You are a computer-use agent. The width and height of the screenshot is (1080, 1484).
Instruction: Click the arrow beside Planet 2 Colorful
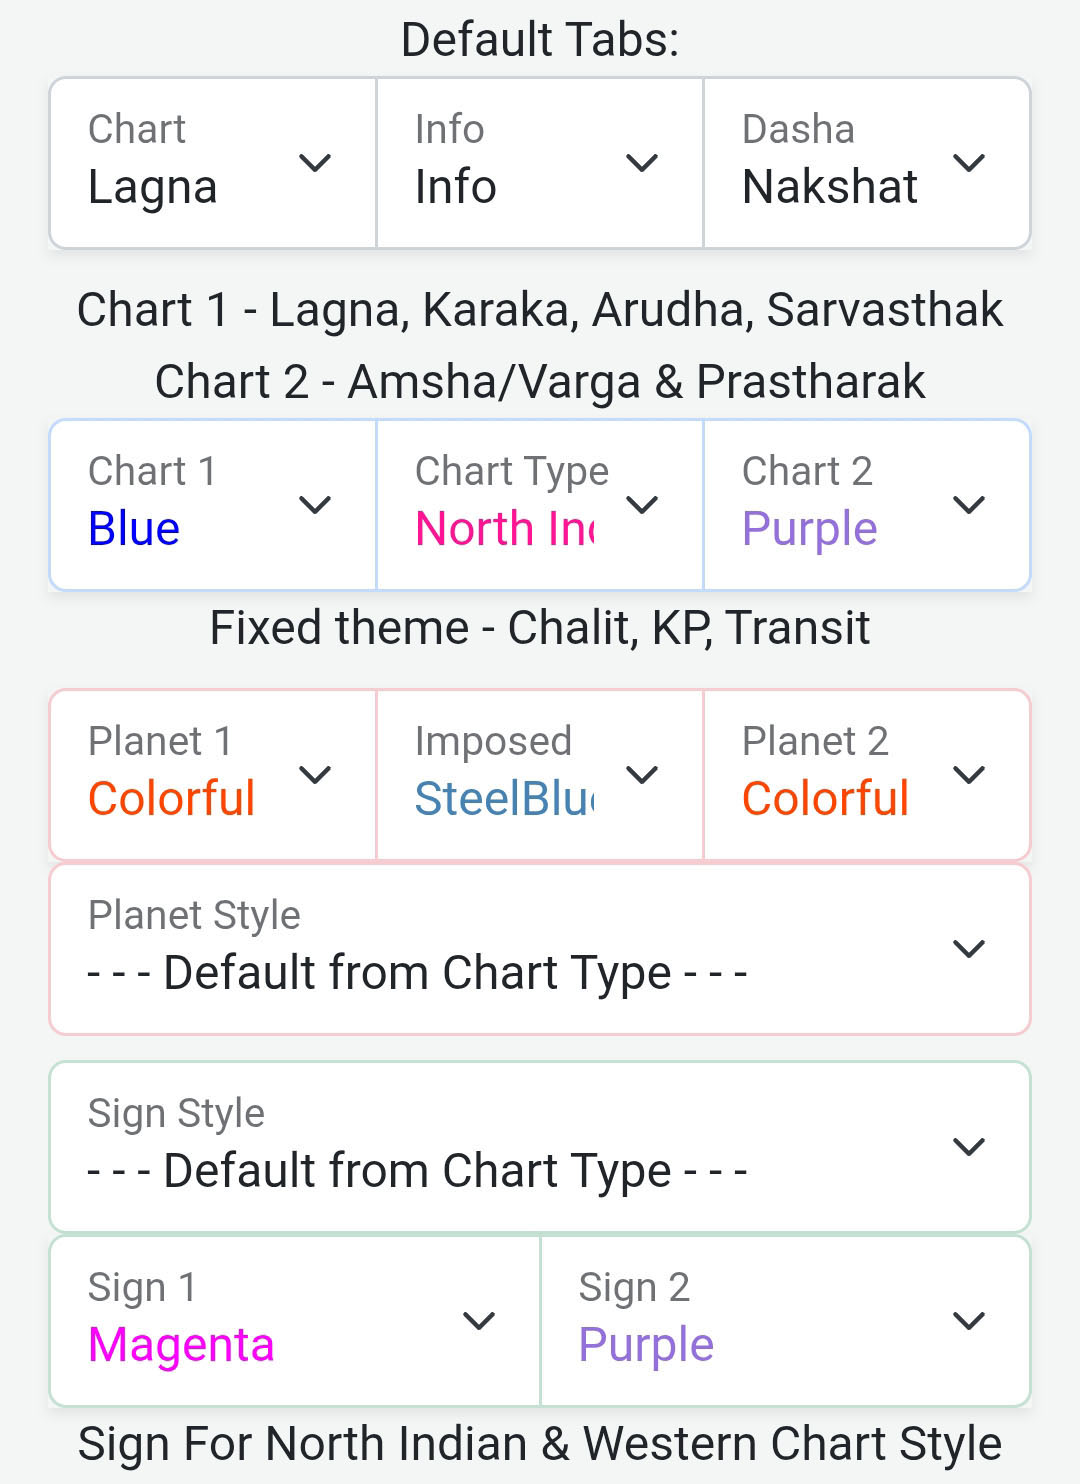pyautogui.click(x=968, y=775)
